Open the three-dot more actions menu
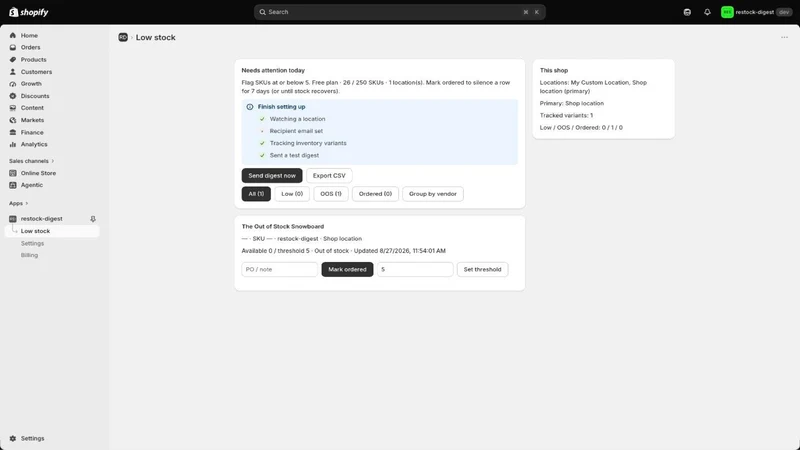 point(784,37)
